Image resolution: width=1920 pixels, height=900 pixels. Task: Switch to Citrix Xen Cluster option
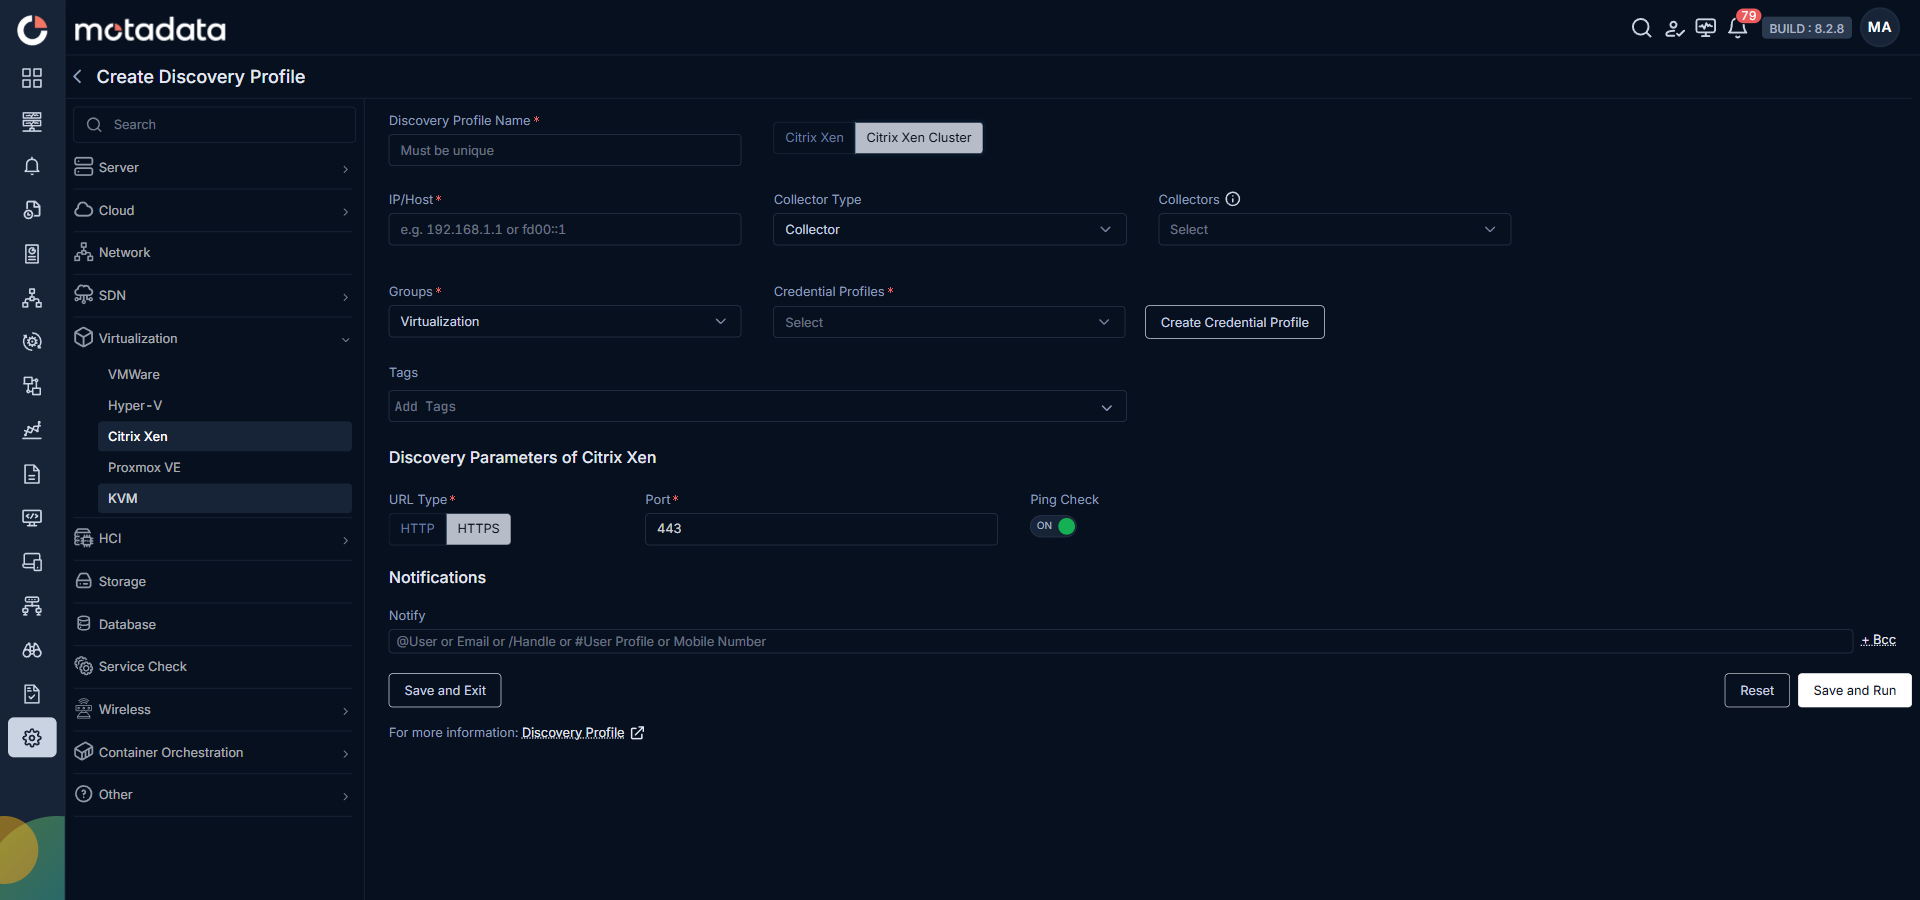click(x=919, y=138)
